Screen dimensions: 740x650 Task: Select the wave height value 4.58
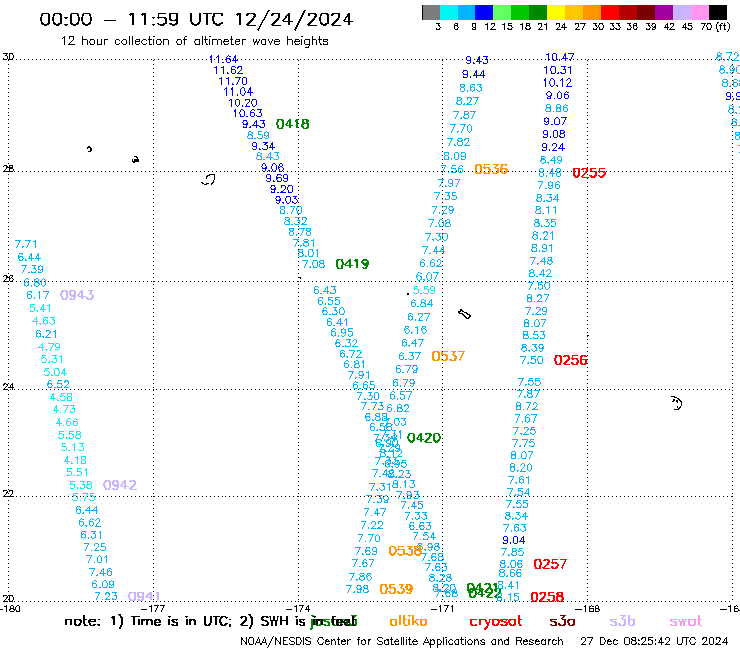click(x=61, y=397)
